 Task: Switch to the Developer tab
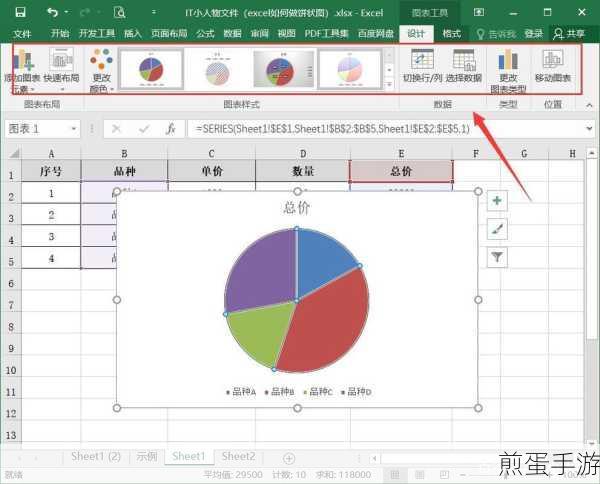coord(96,34)
